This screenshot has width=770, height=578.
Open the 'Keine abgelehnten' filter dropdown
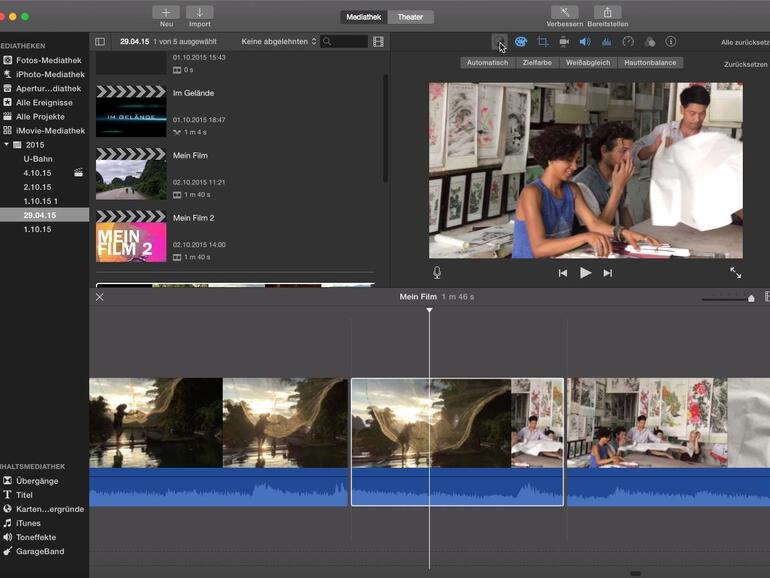(x=279, y=42)
